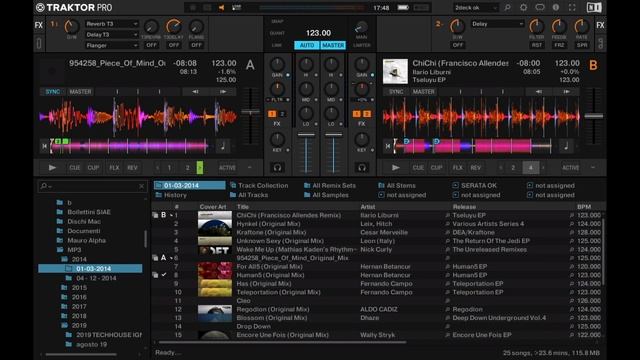Enable FX assign 2 on channel A

coord(282,114)
